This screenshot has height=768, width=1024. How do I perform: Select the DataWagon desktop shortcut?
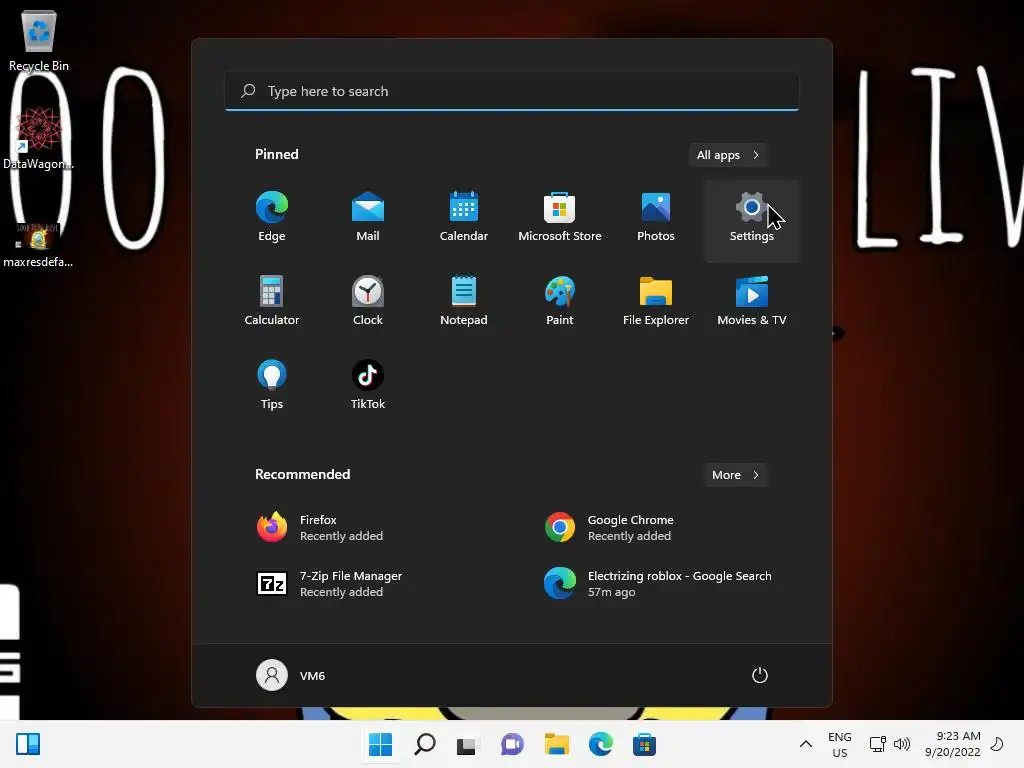click(39, 138)
